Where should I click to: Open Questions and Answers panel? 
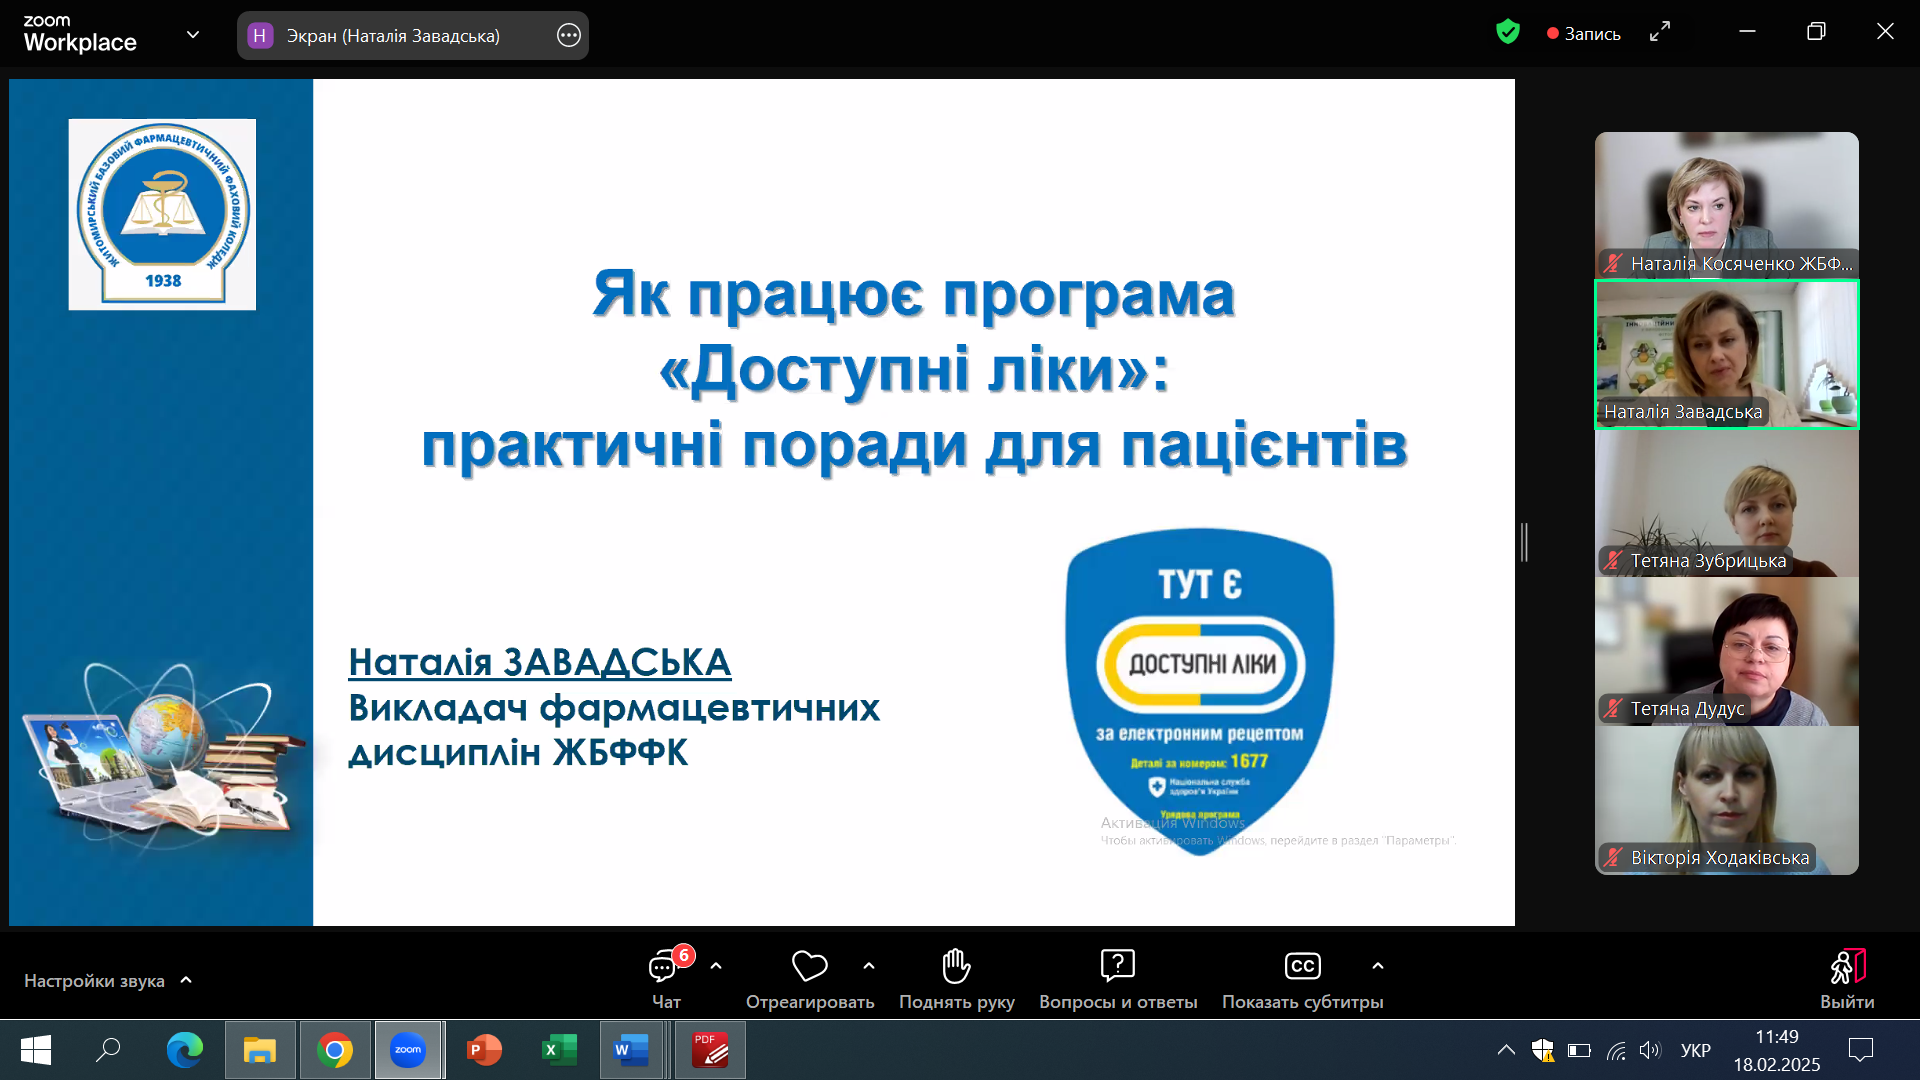pyautogui.click(x=1117, y=966)
